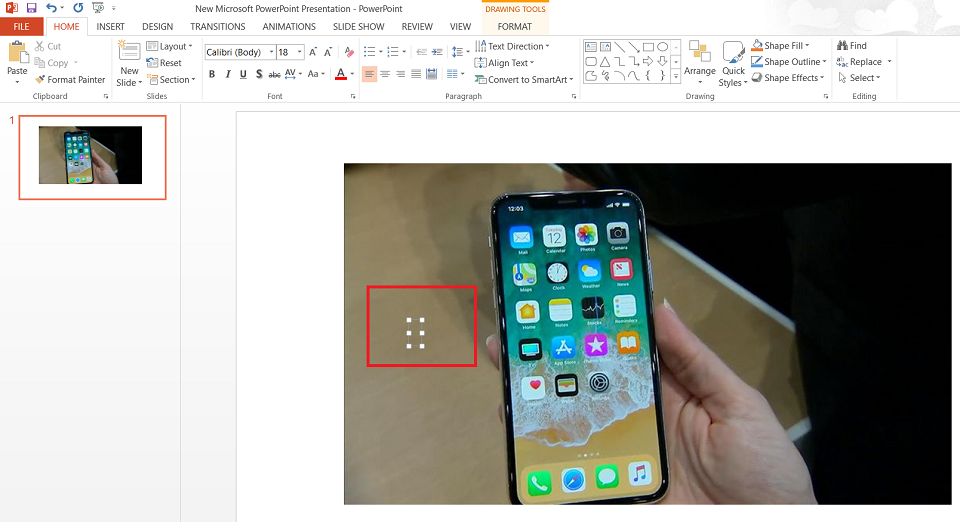Open the FORMAT drawing tools tab
This screenshot has height=522, width=960.
pos(514,26)
